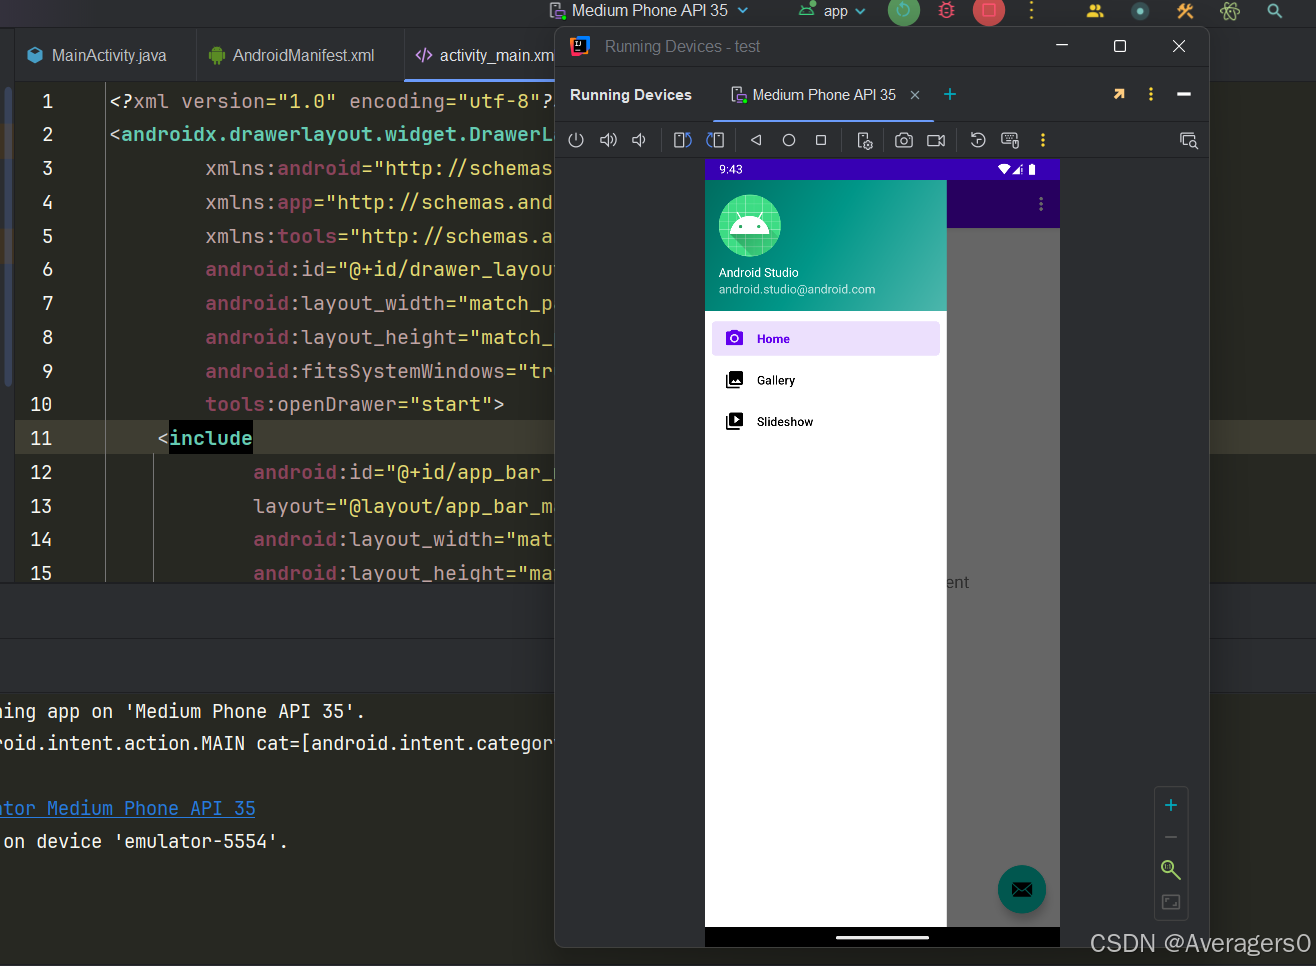Switch to AndroidManifest.xml editor tab
This screenshot has height=966, width=1316.
(x=292, y=55)
